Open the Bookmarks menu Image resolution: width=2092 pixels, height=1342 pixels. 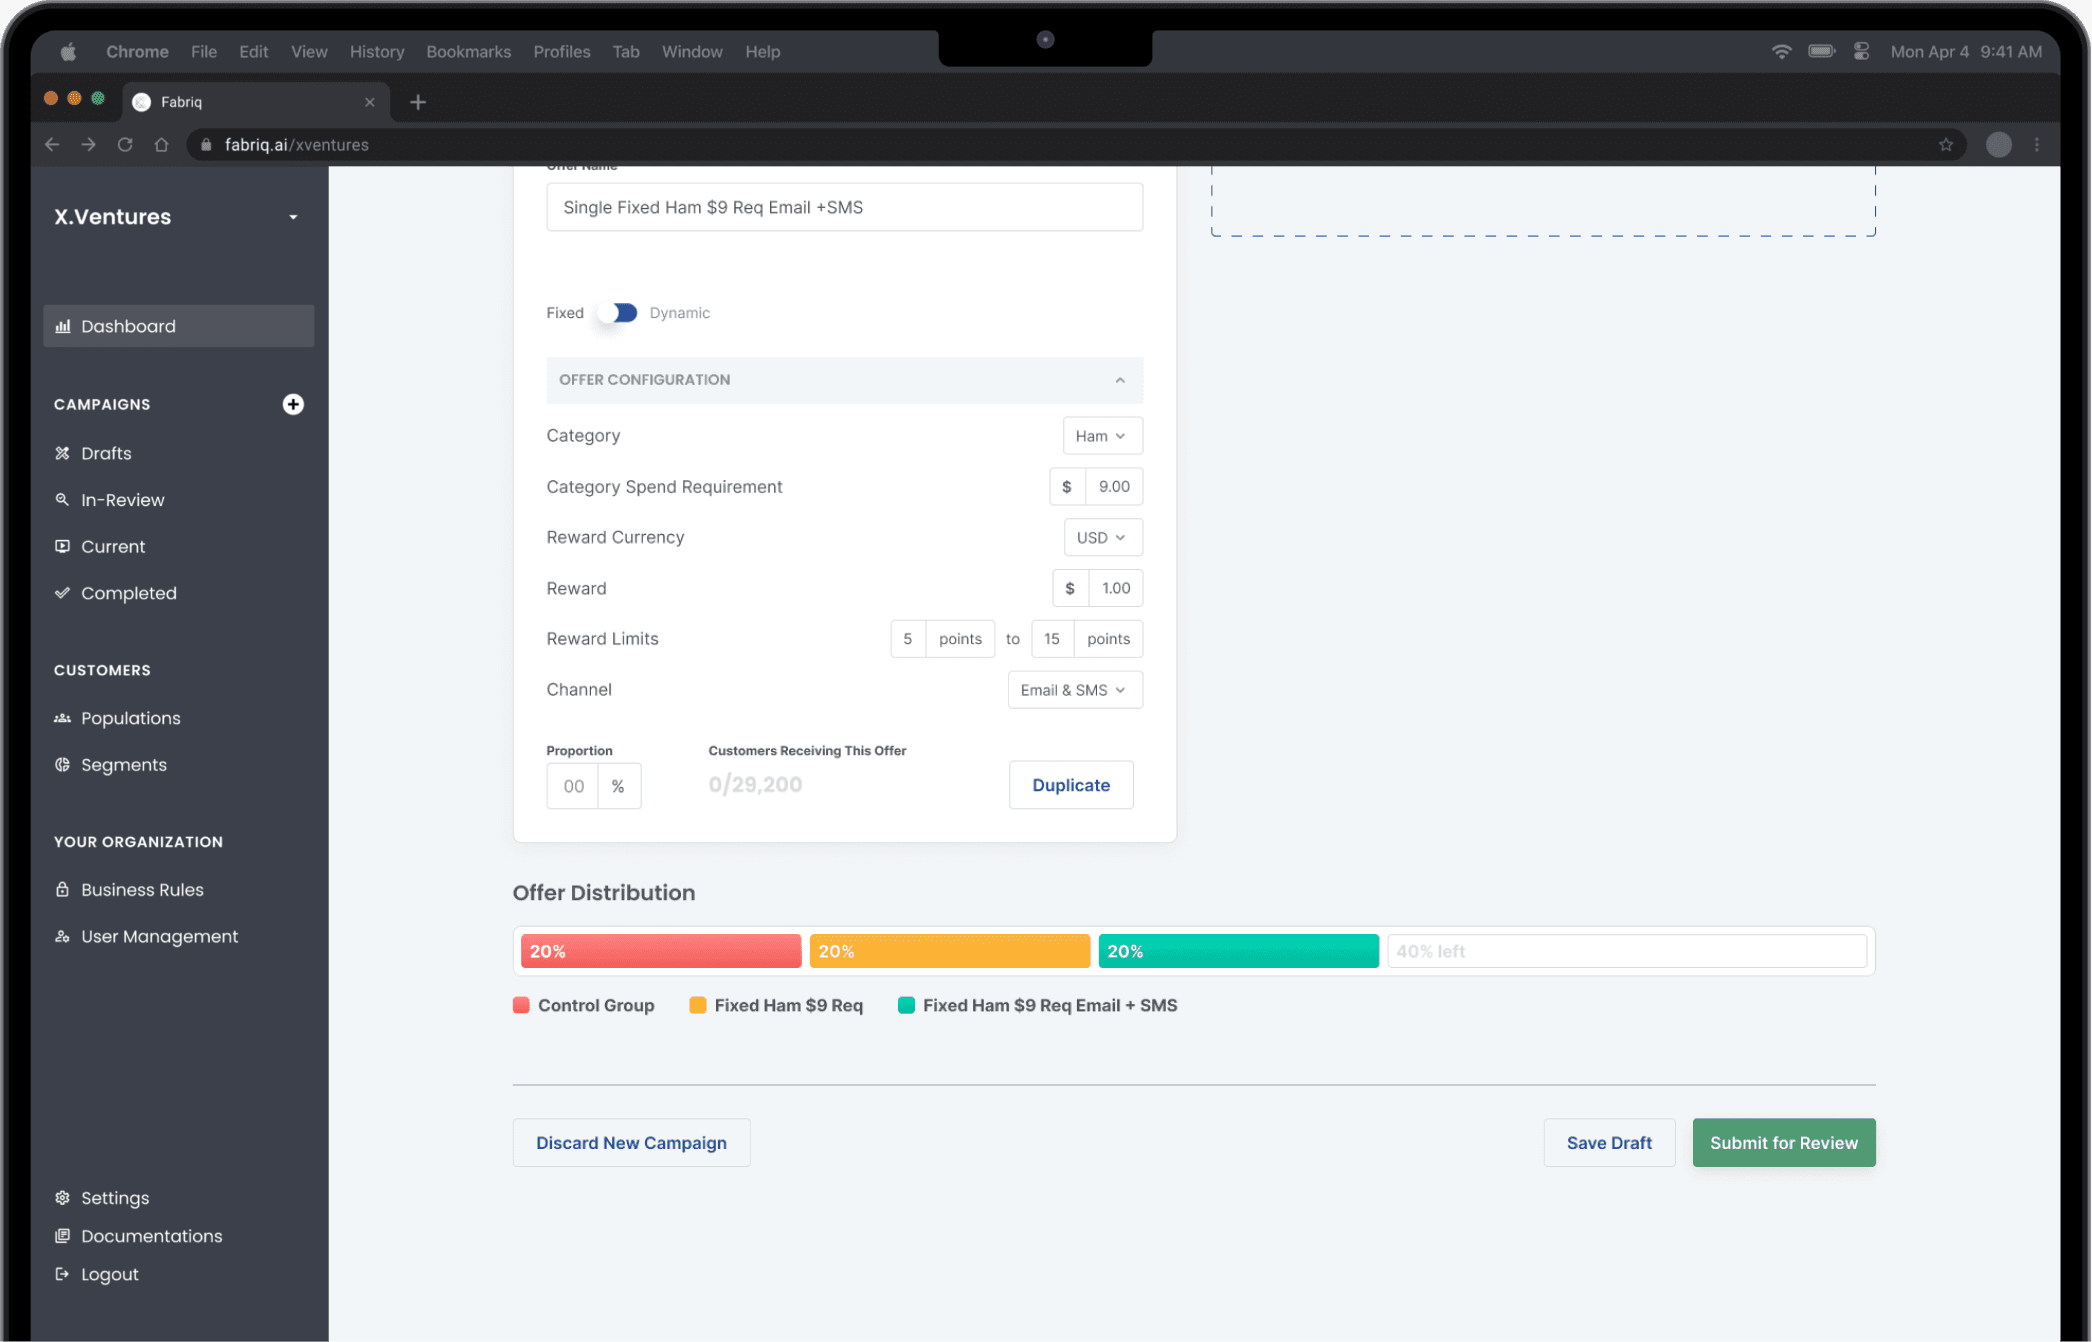[468, 52]
